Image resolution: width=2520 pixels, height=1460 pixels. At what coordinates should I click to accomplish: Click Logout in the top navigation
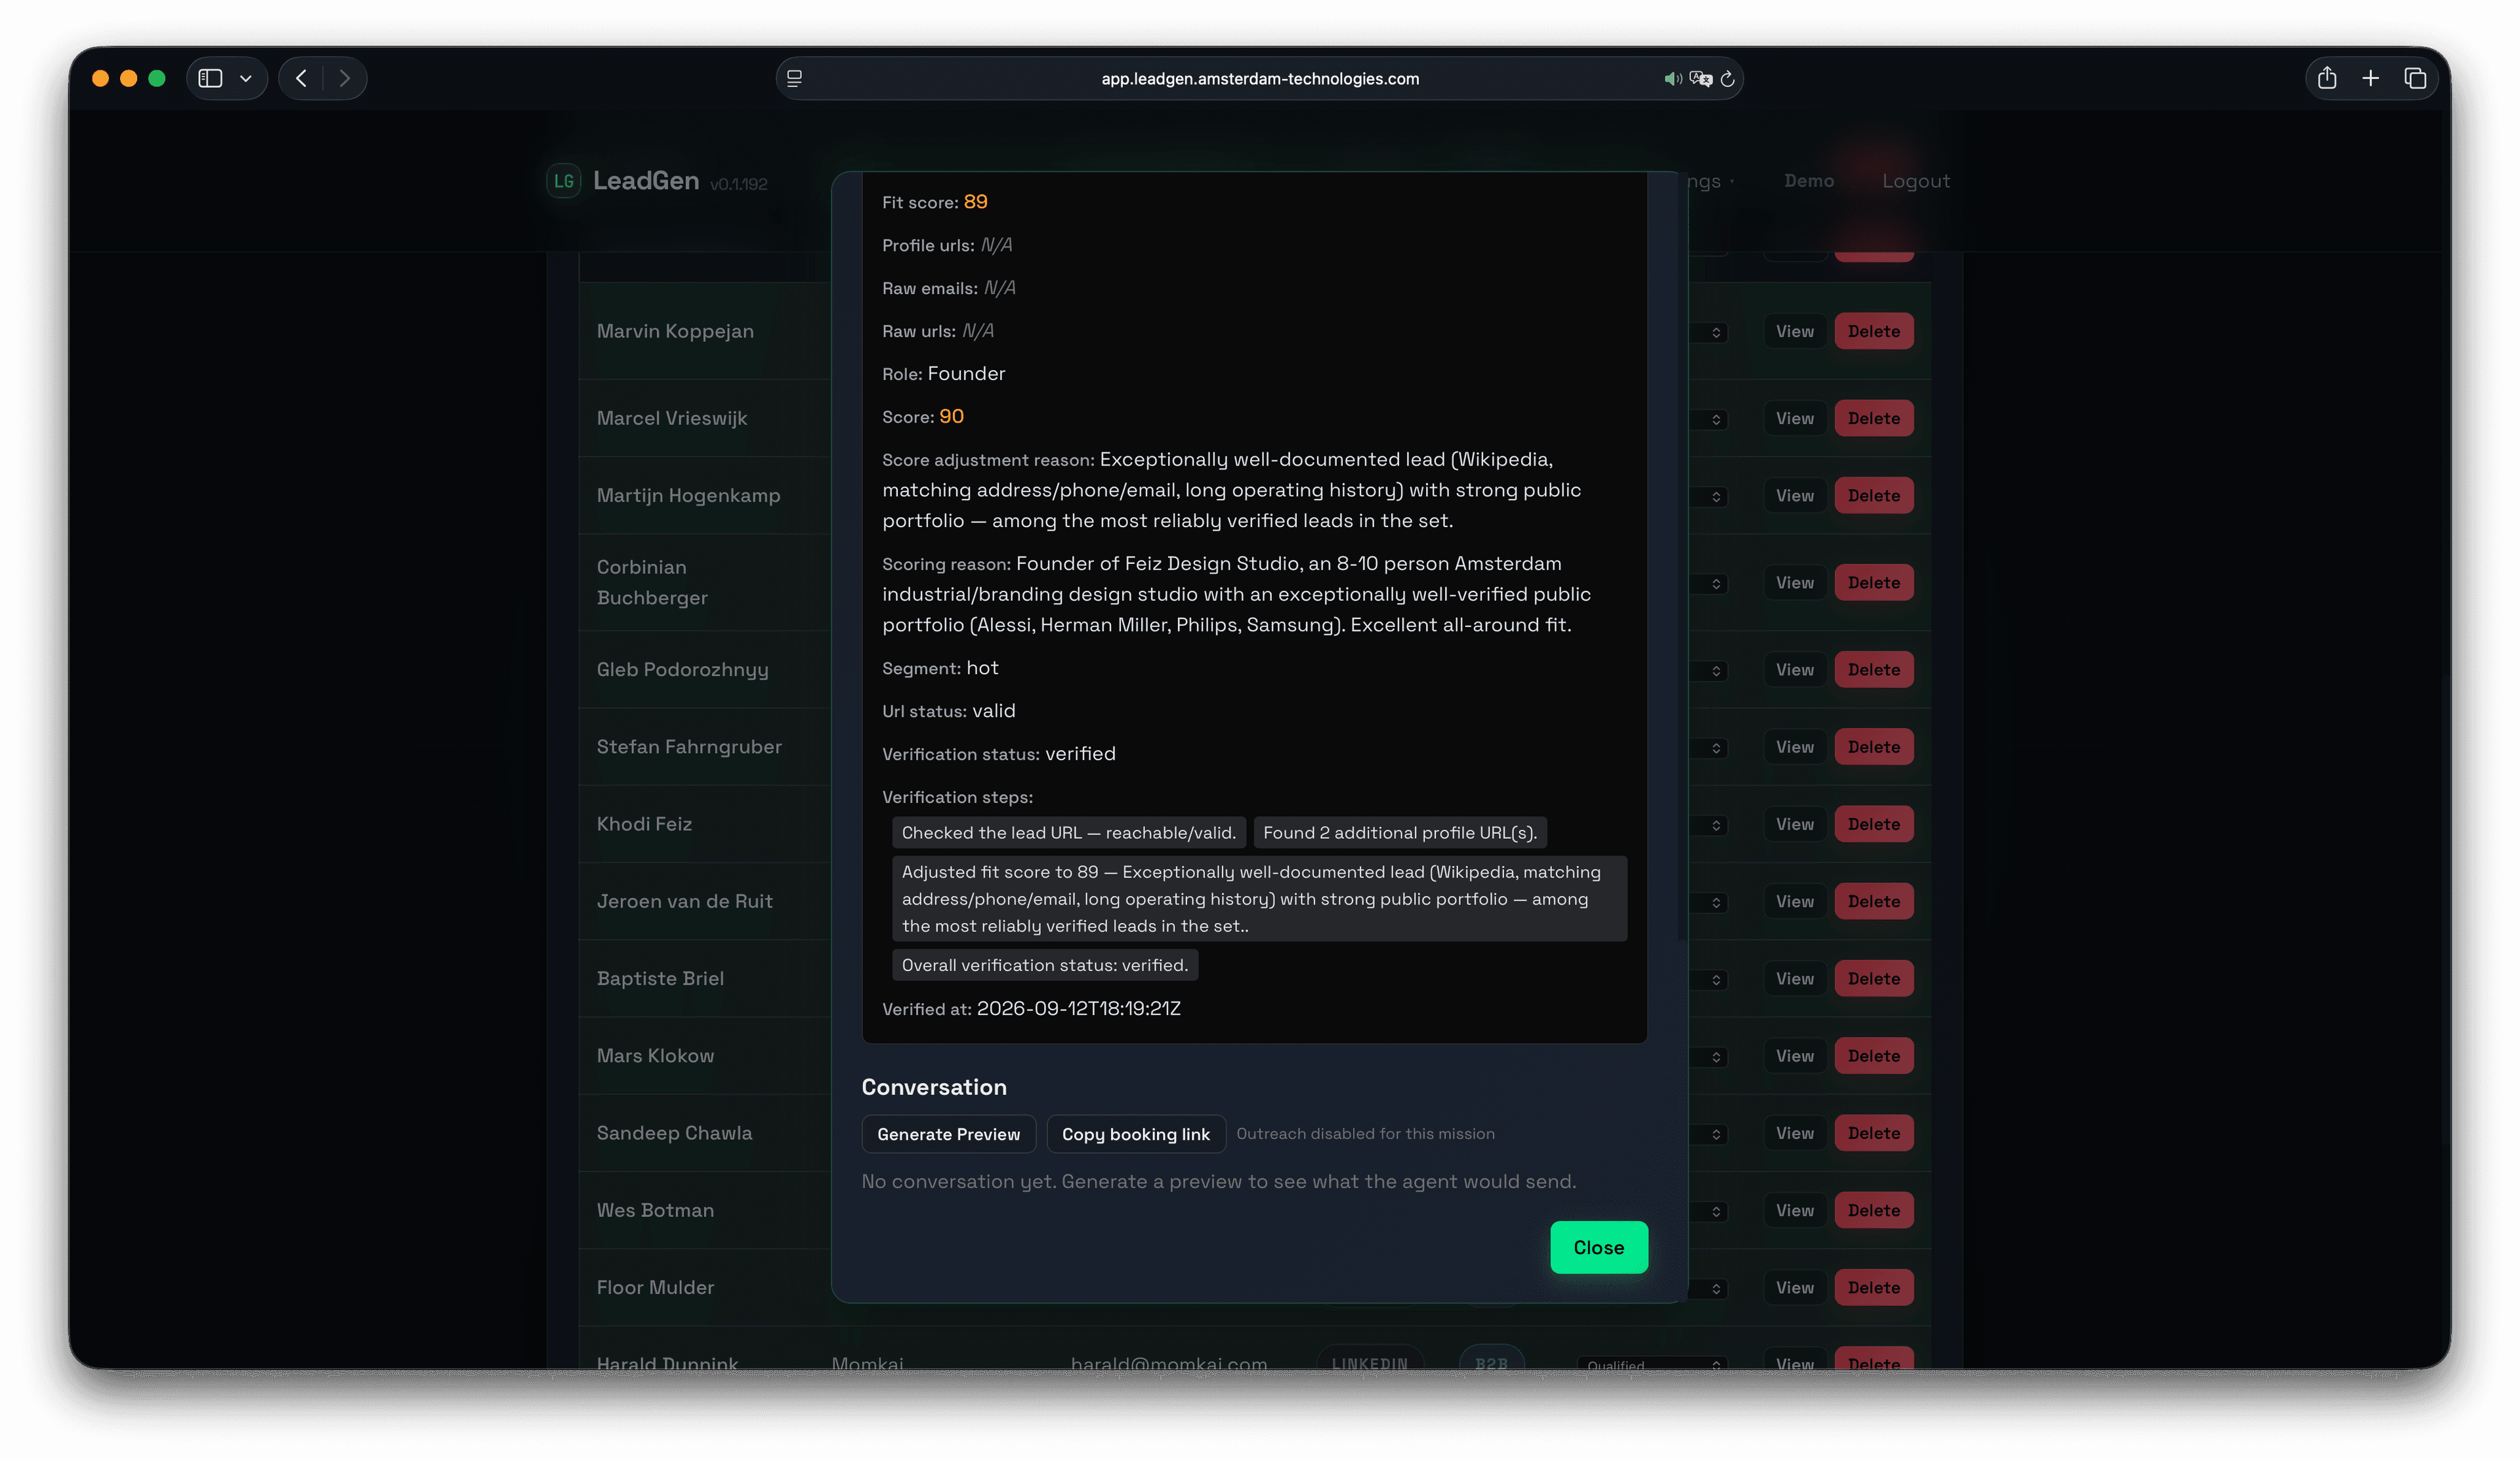pyautogui.click(x=1916, y=181)
